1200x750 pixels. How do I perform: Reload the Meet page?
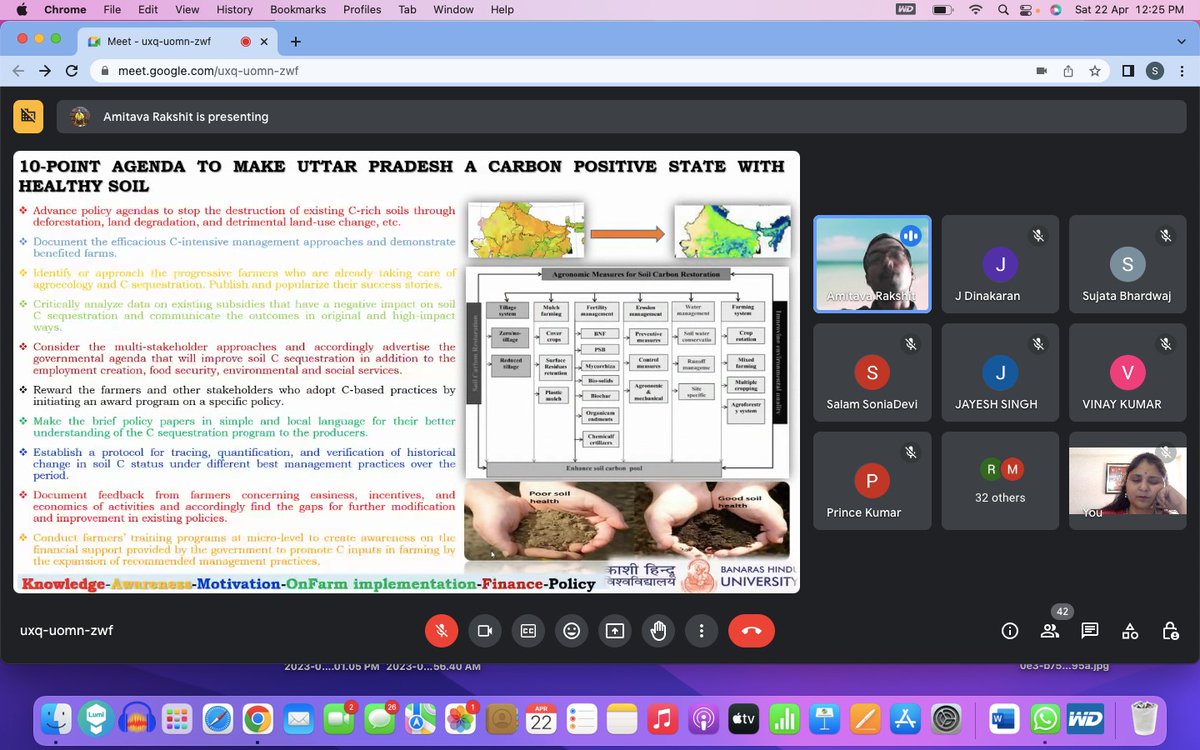click(72, 71)
